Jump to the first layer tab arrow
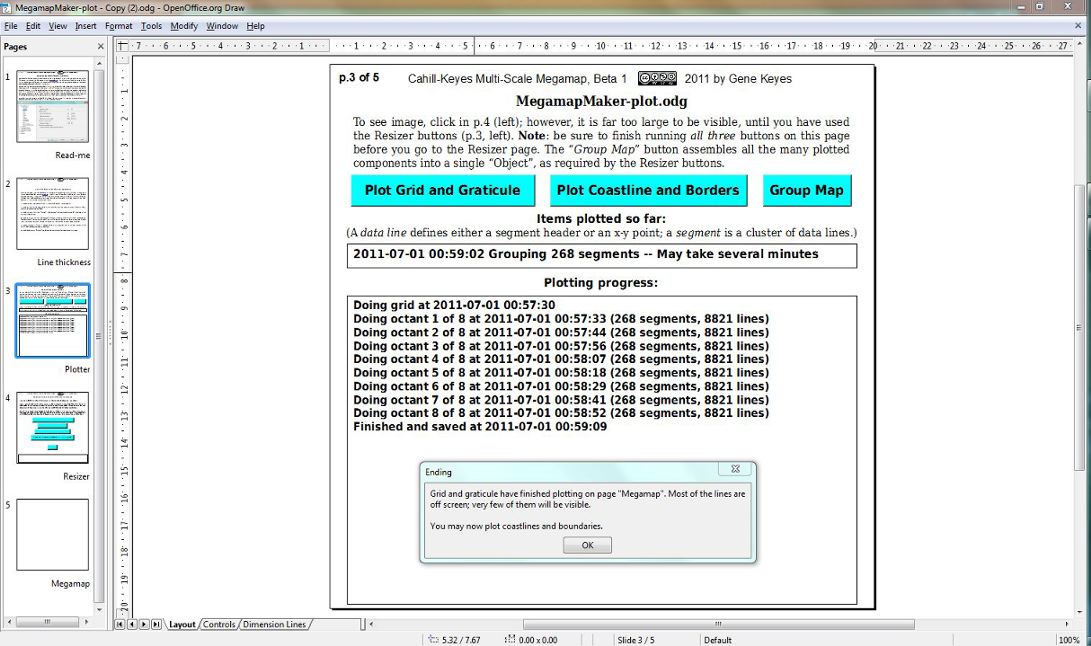 tap(120, 624)
